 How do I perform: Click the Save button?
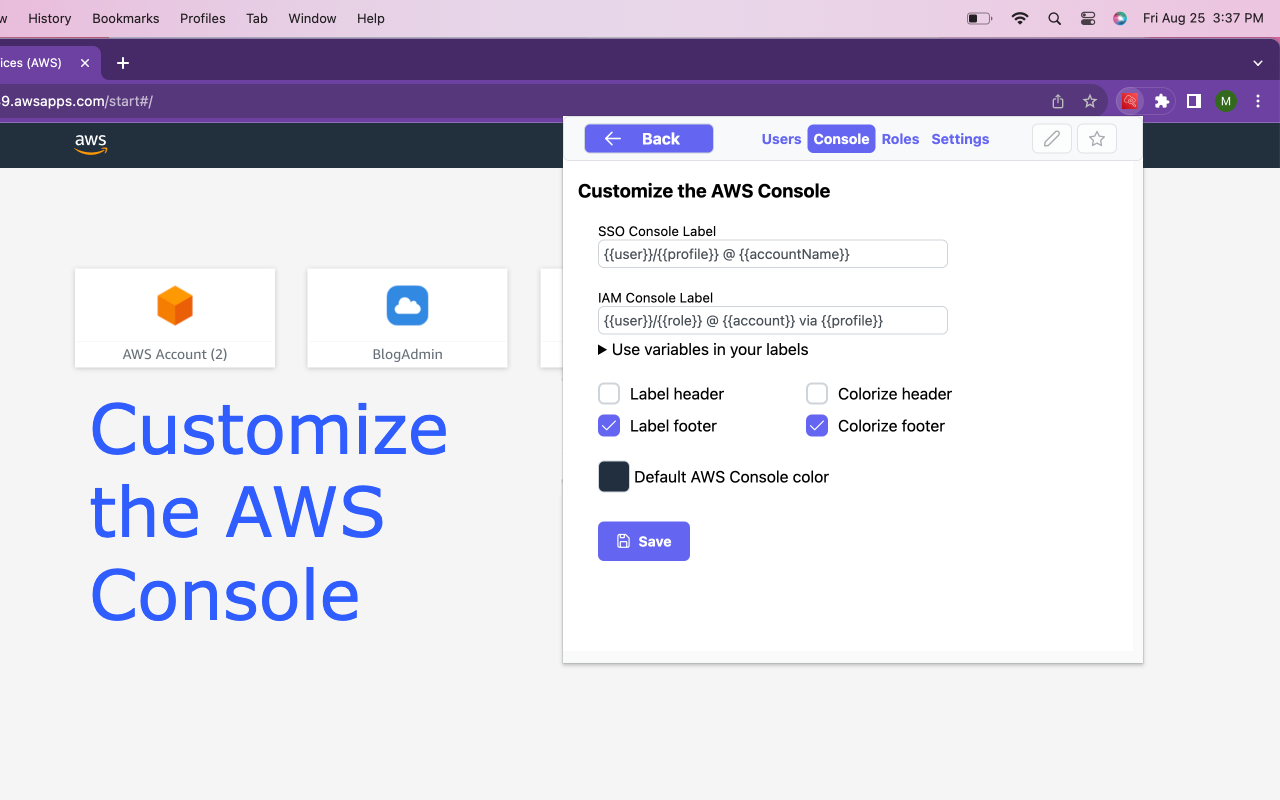[x=644, y=541]
